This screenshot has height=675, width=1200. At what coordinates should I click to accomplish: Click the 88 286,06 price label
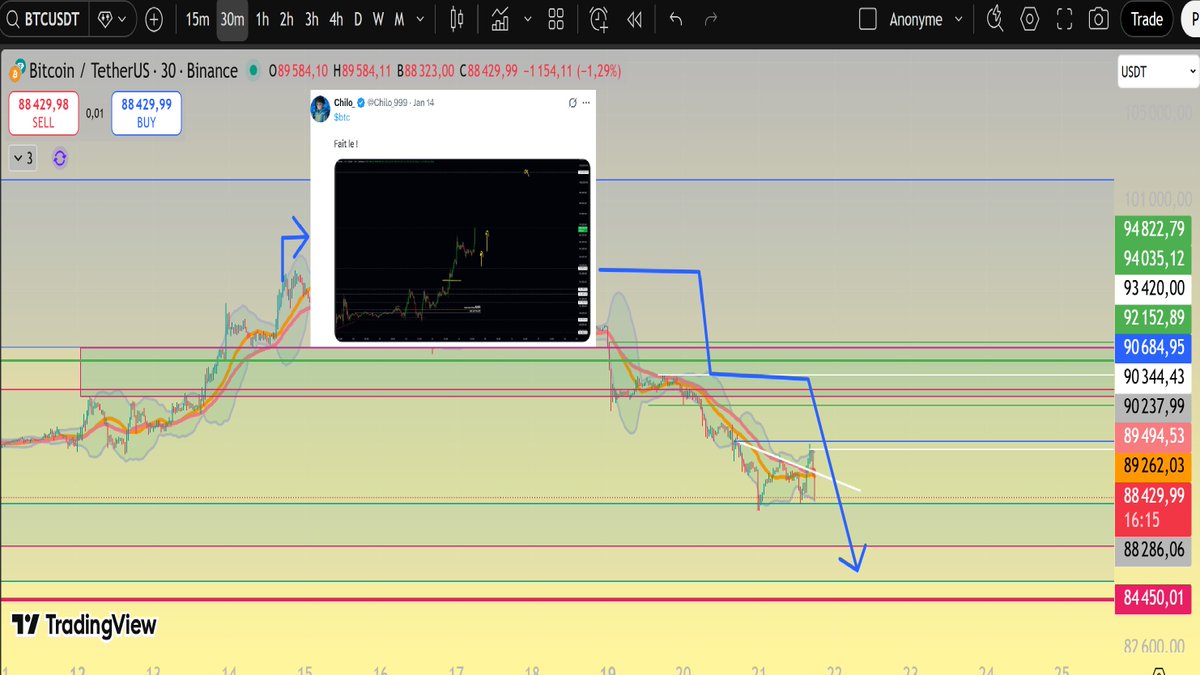point(1153,549)
